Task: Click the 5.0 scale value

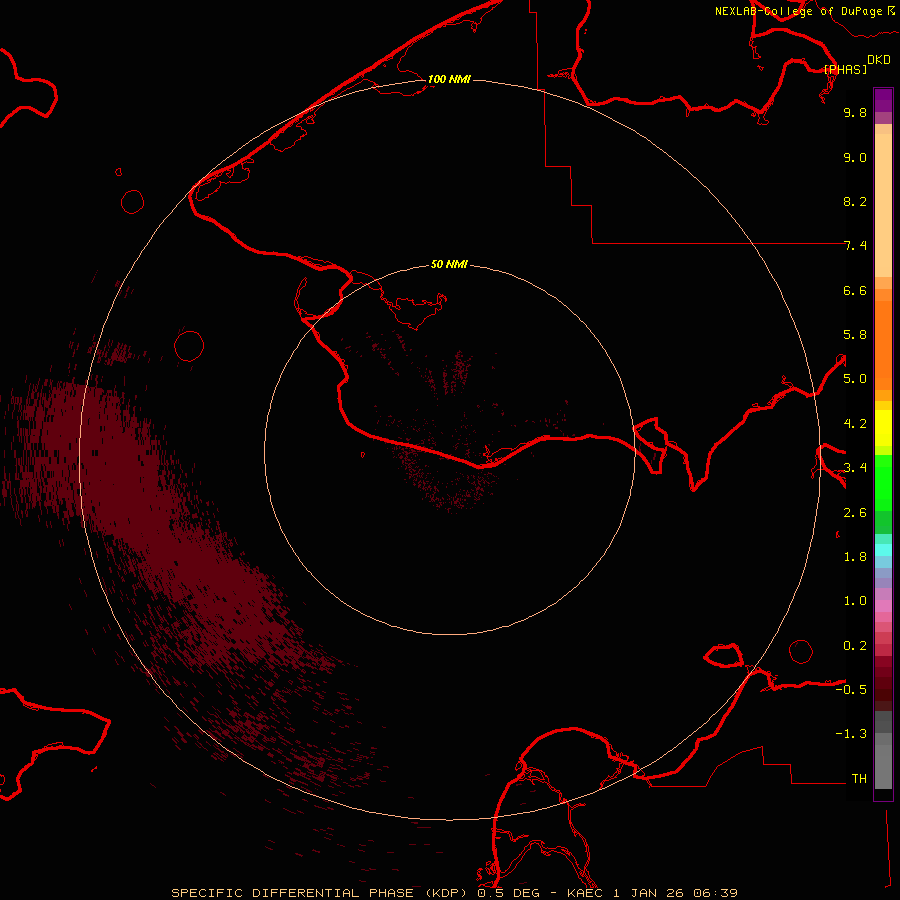Action: 855,379
